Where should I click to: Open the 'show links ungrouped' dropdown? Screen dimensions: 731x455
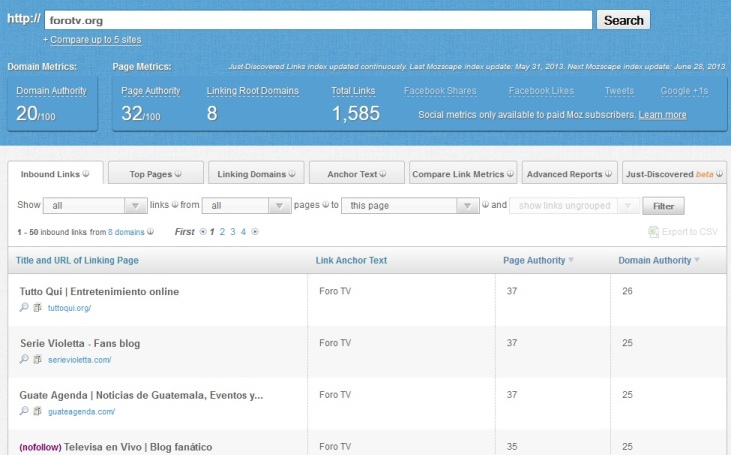click(574, 206)
